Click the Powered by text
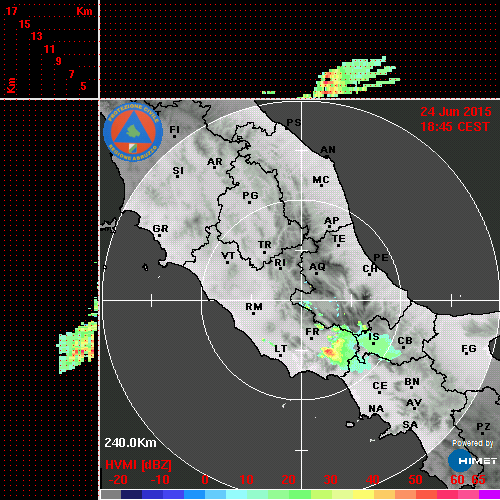 pyautogui.click(x=472, y=443)
